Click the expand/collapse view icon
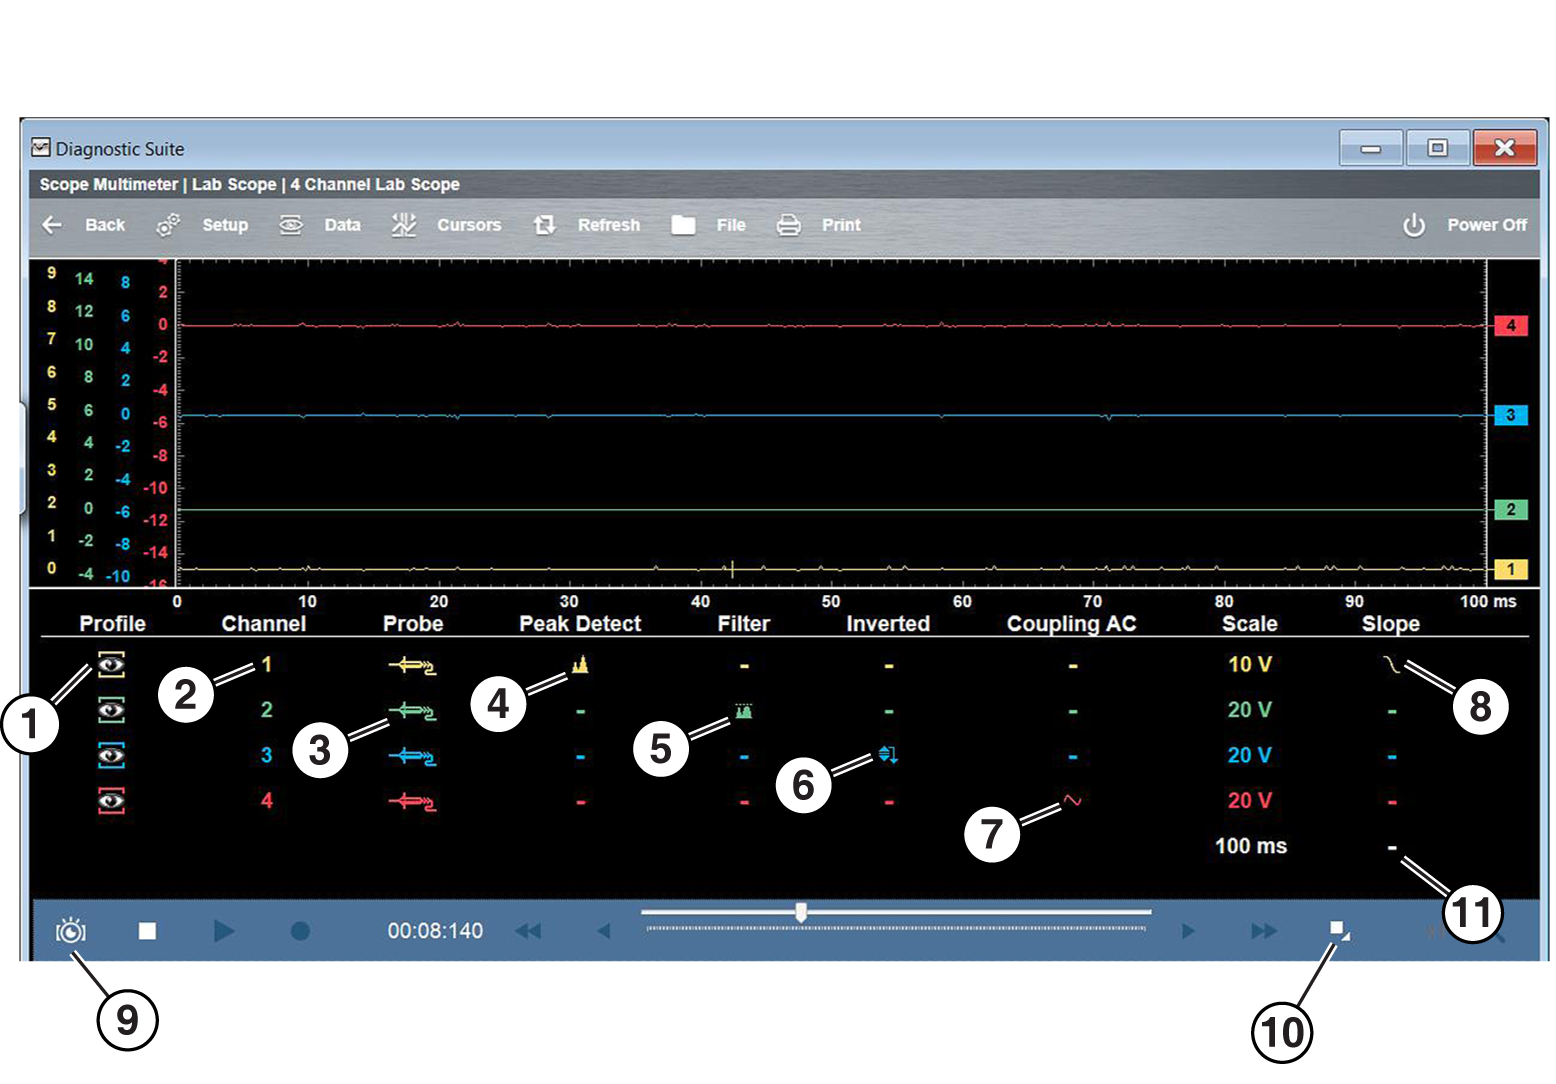The image size is (1556, 1084). click(x=1339, y=930)
